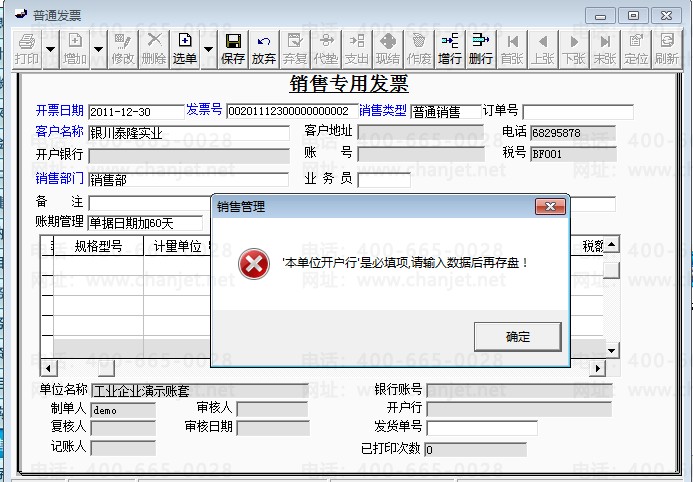Viewport: 693px width, 482px height.
Task: Click the table's vertical scrollbar down arrow
Action: (x=611, y=351)
